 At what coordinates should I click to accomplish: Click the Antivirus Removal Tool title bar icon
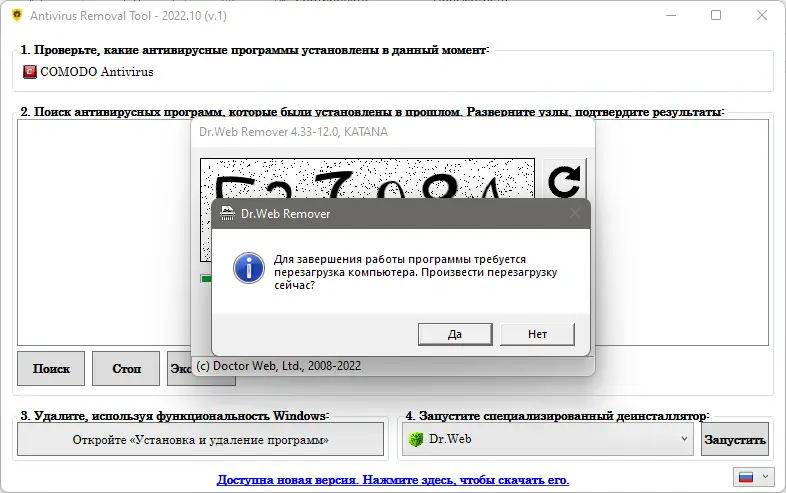click(17, 15)
